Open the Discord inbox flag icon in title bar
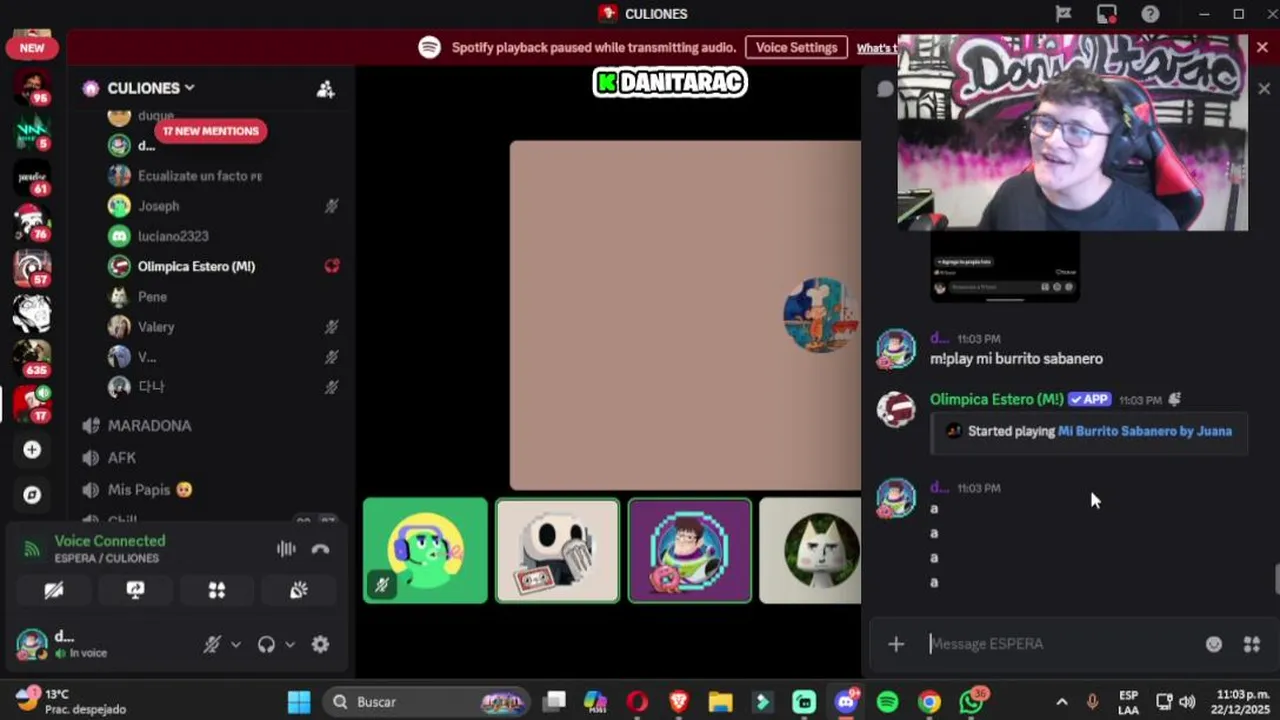The height and width of the screenshot is (720, 1280). pyautogui.click(x=1063, y=14)
